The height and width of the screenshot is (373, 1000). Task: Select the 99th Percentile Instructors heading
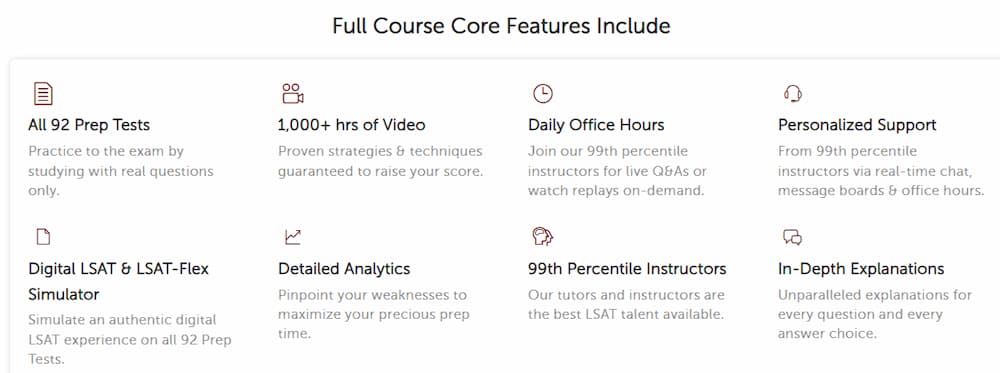(x=627, y=269)
